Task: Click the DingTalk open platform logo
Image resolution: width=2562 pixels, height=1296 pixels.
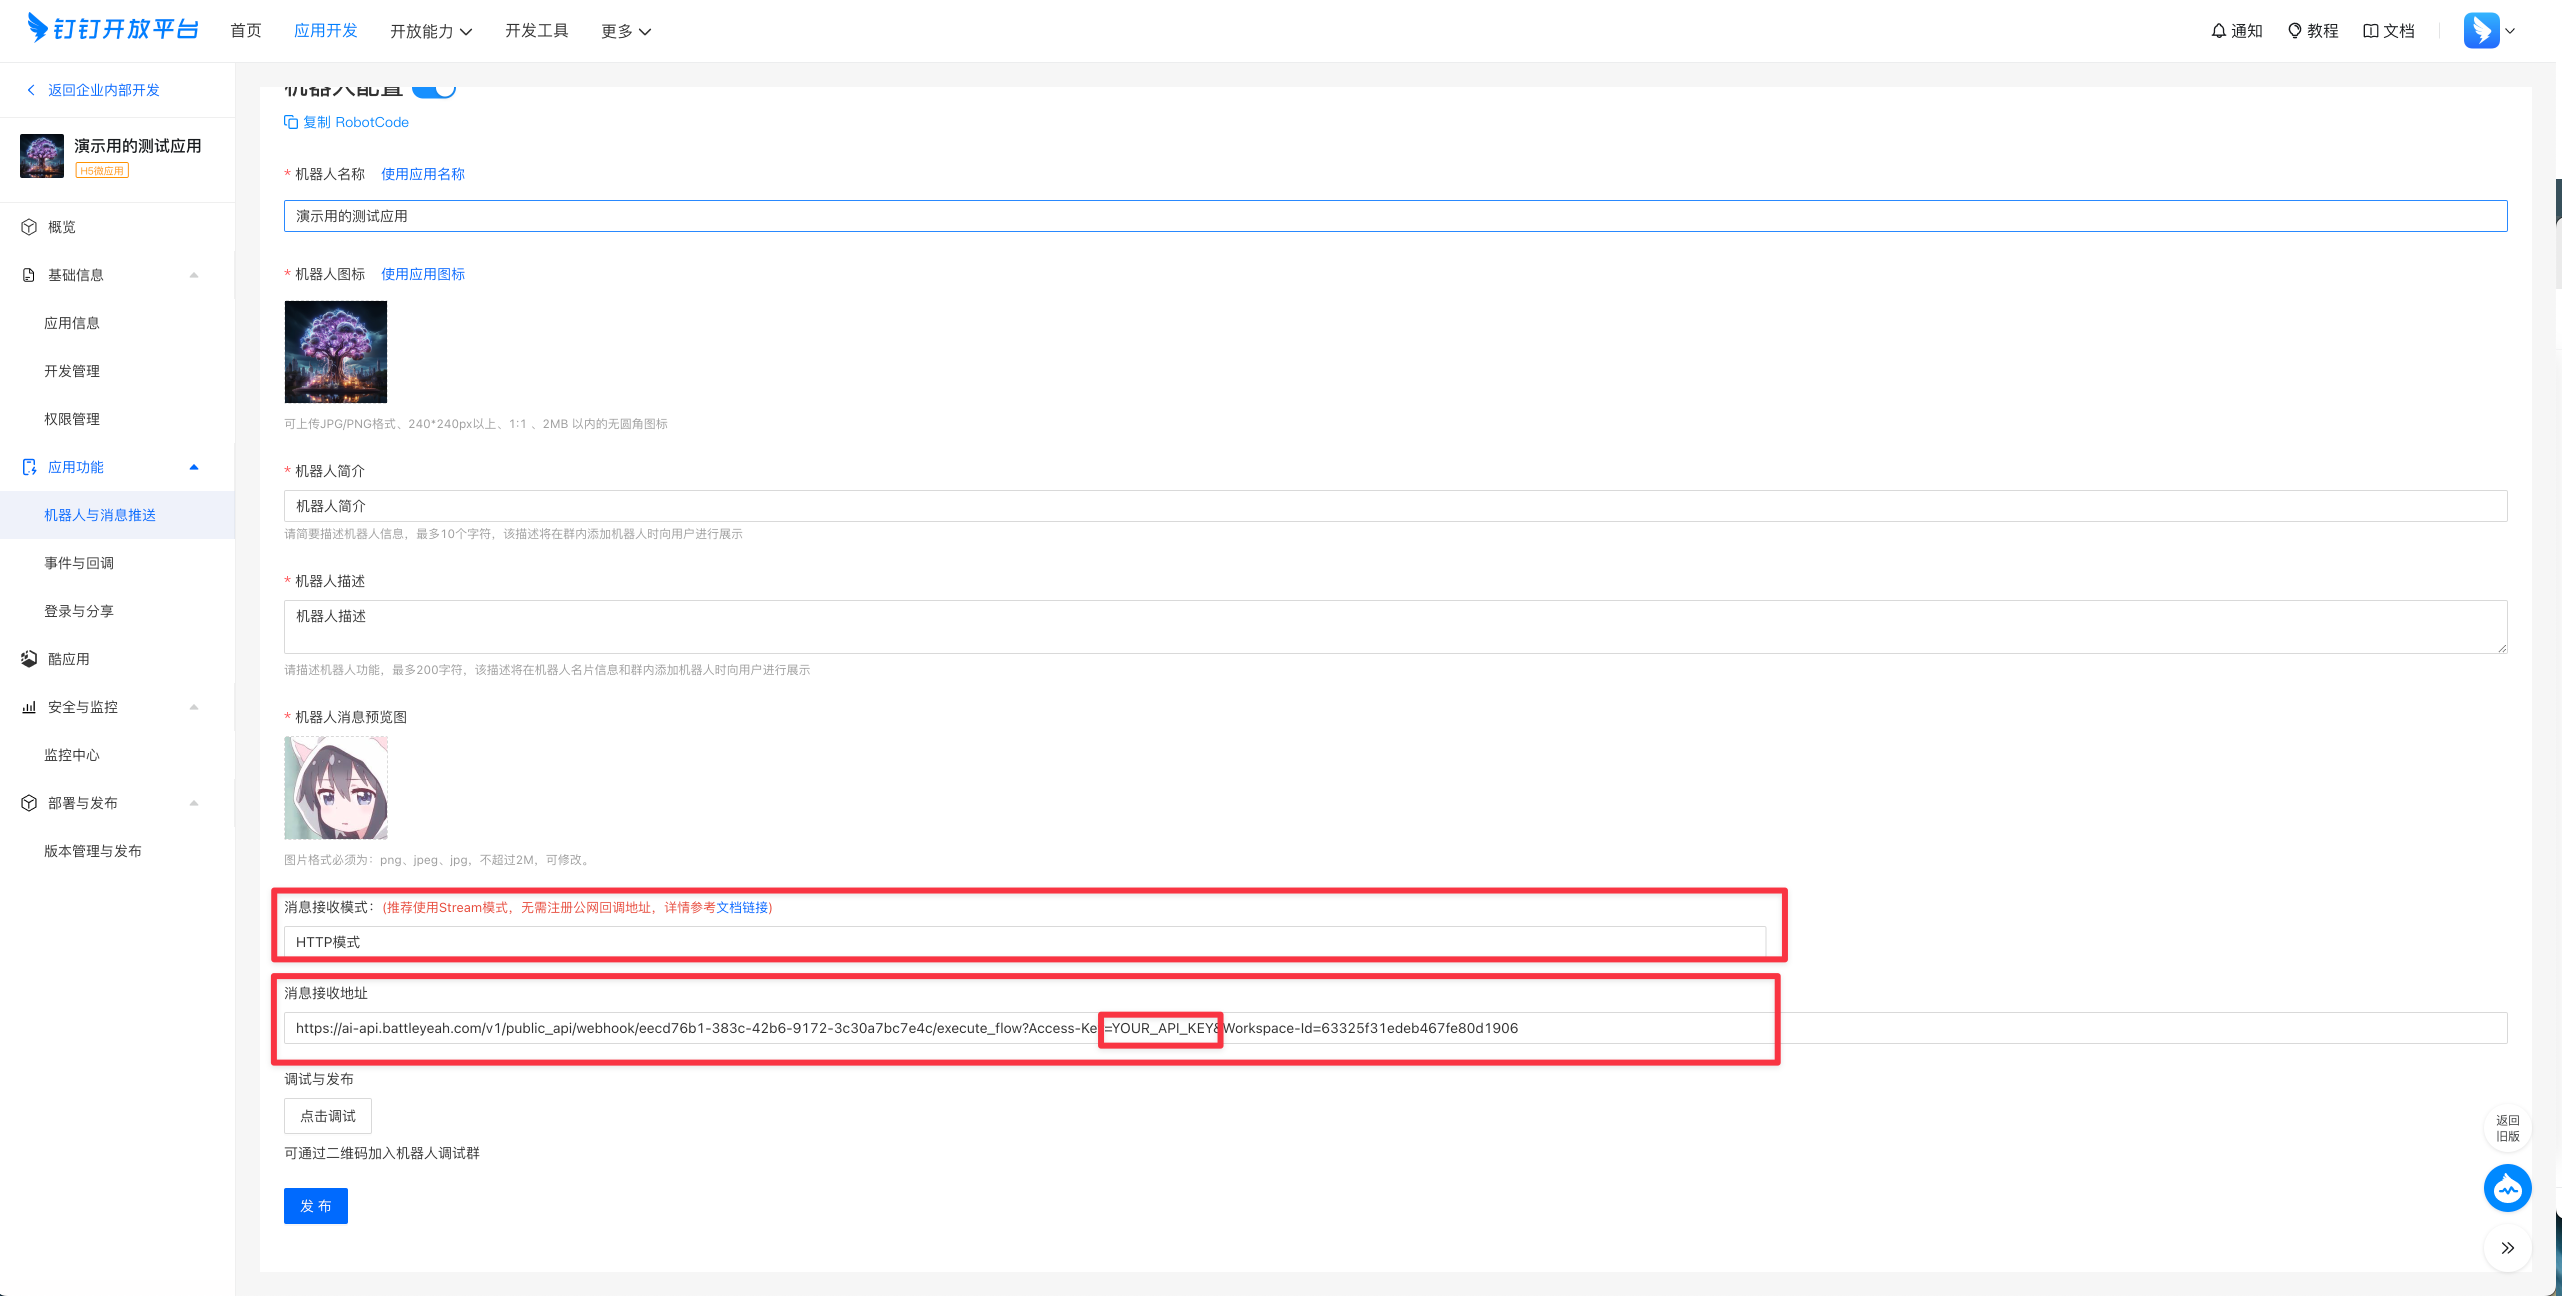Action: click(112, 29)
